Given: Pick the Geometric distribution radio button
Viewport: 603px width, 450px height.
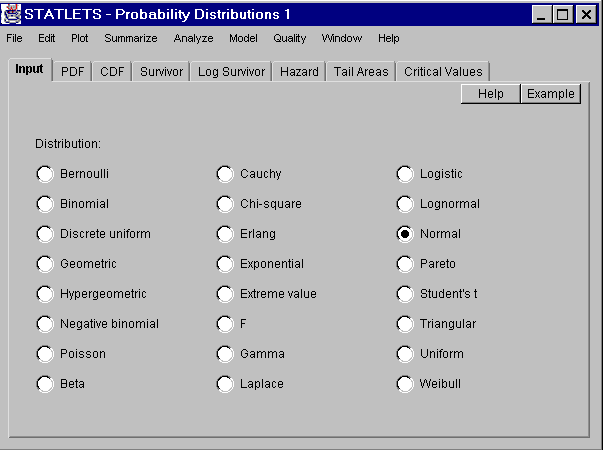Looking at the screenshot, I should (x=45, y=264).
